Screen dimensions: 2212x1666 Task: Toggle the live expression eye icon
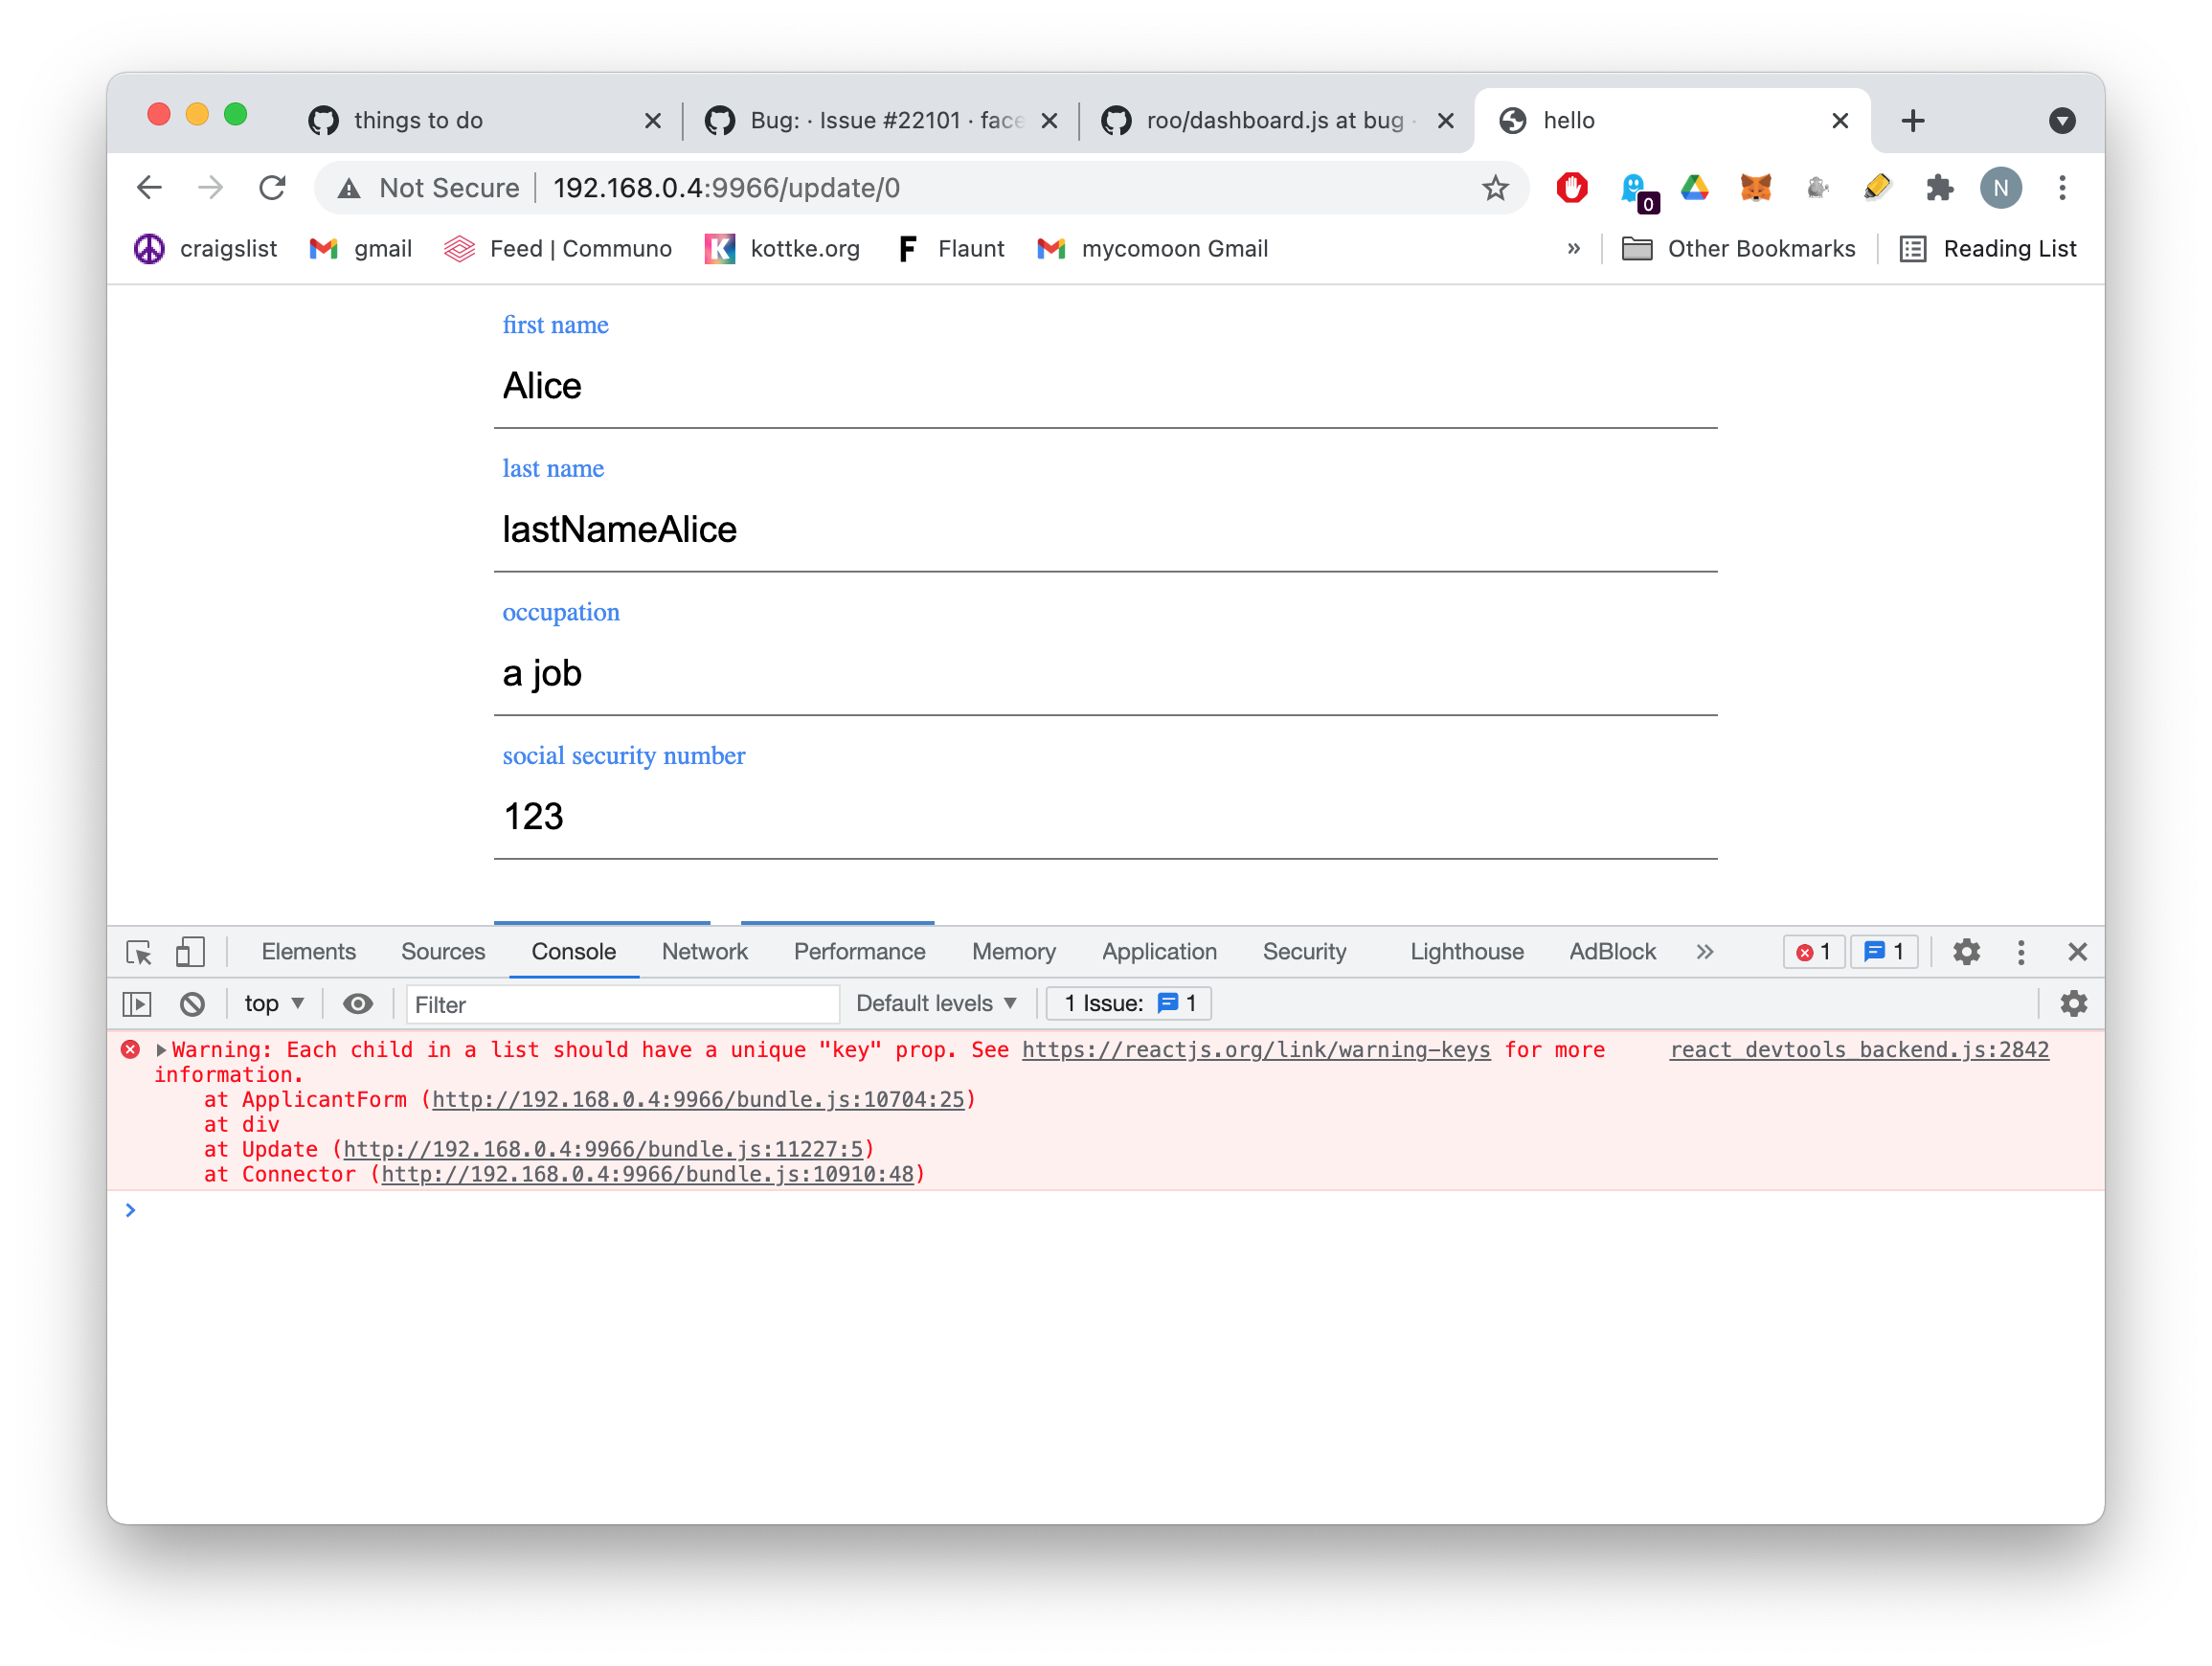click(x=357, y=1004)
